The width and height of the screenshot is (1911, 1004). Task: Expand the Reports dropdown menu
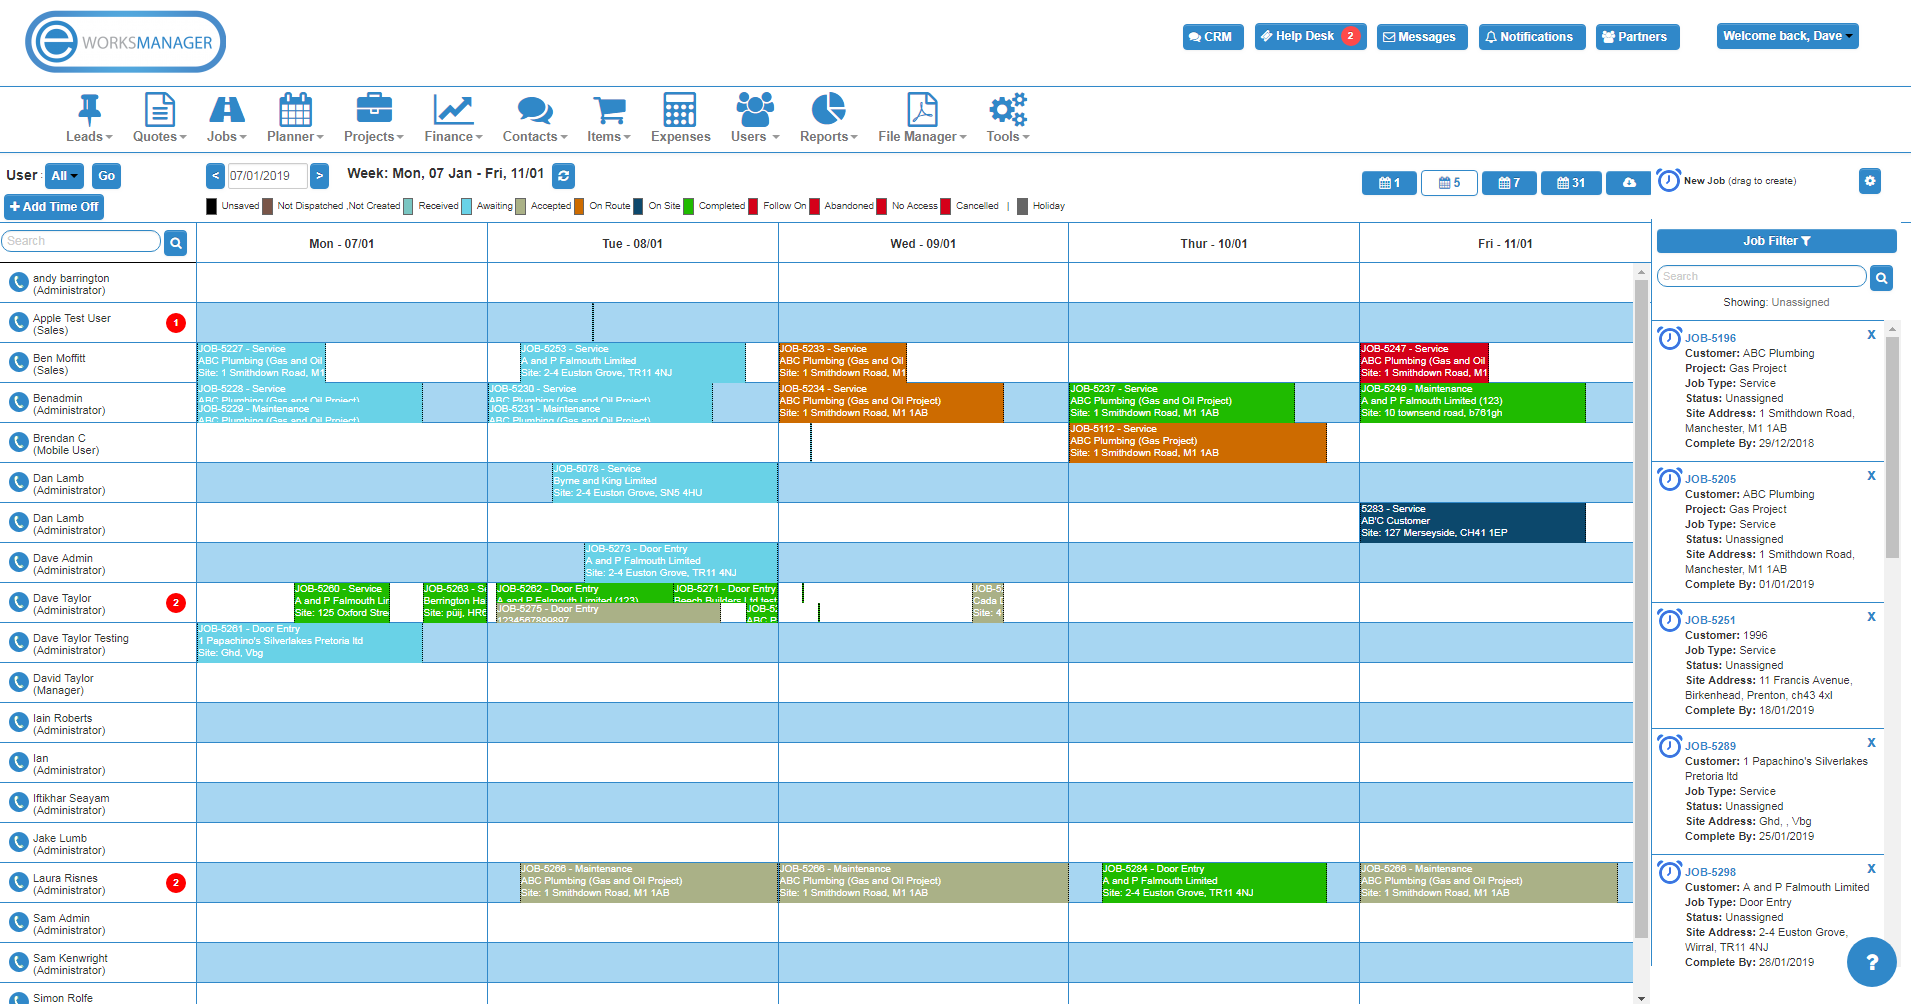click(x=828, y=119)
